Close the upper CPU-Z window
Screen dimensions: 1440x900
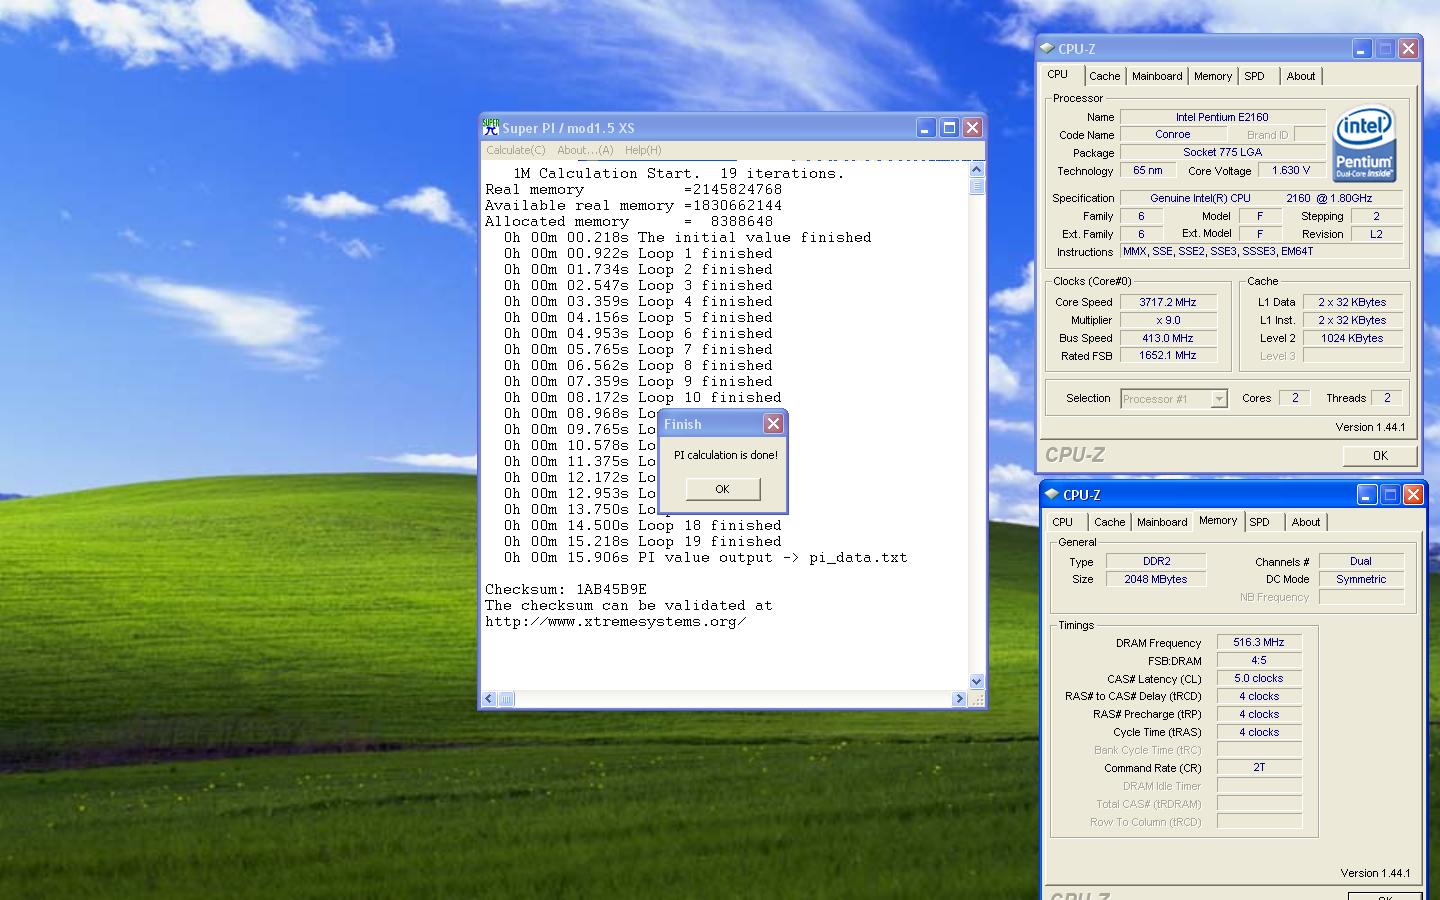1409,48
